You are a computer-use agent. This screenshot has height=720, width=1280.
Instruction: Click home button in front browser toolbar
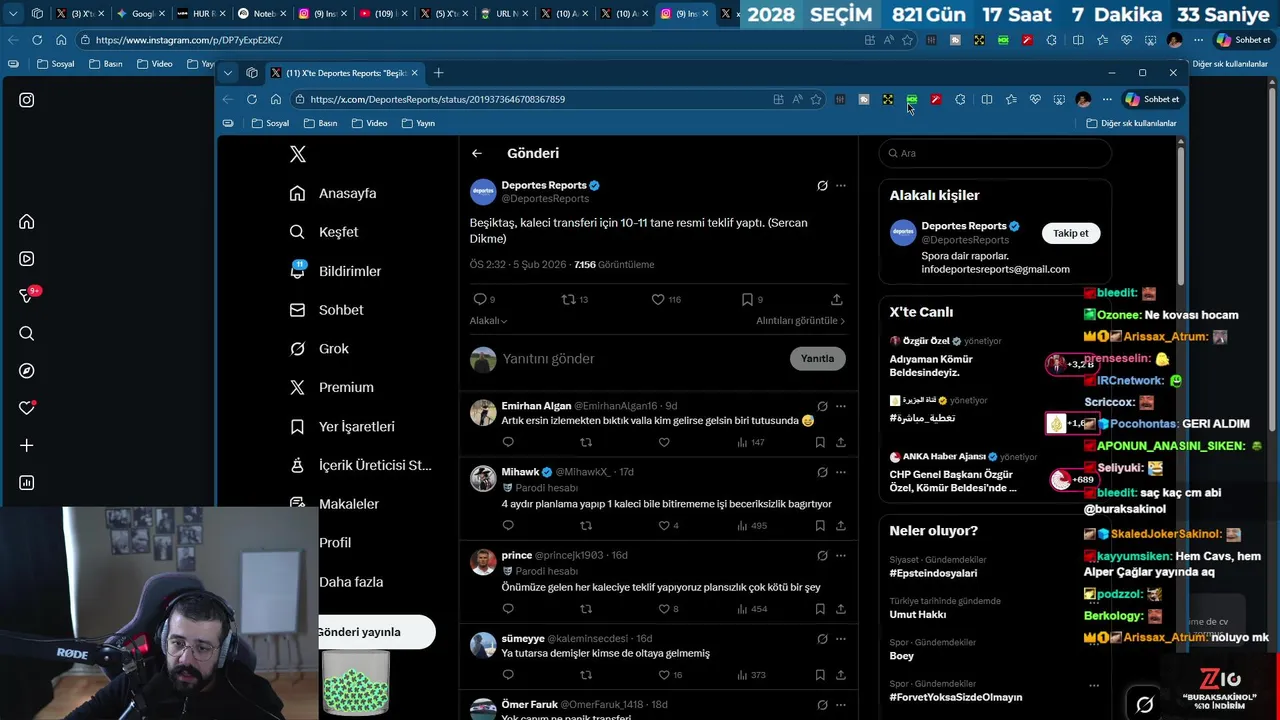tap(276, 99)
